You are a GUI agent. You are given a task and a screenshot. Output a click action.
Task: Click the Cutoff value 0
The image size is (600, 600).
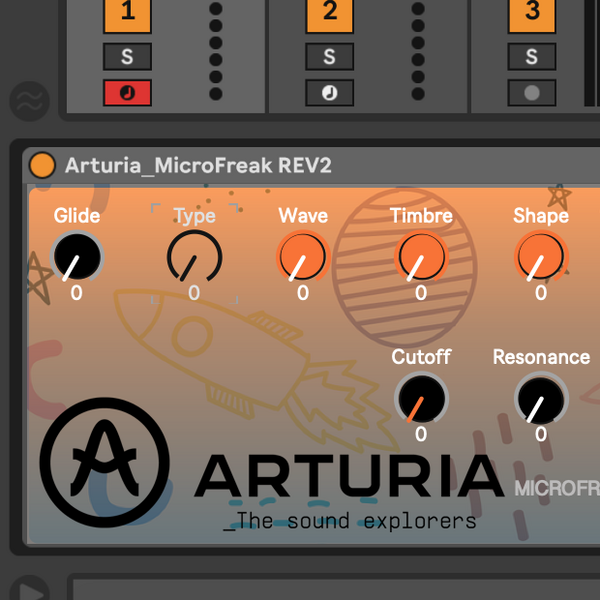[421, 434]
